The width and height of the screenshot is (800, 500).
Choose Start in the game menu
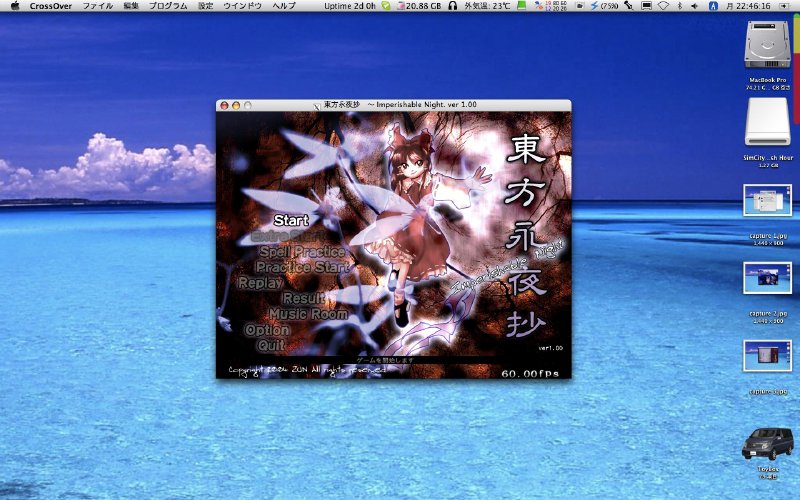tap(291, 220)
